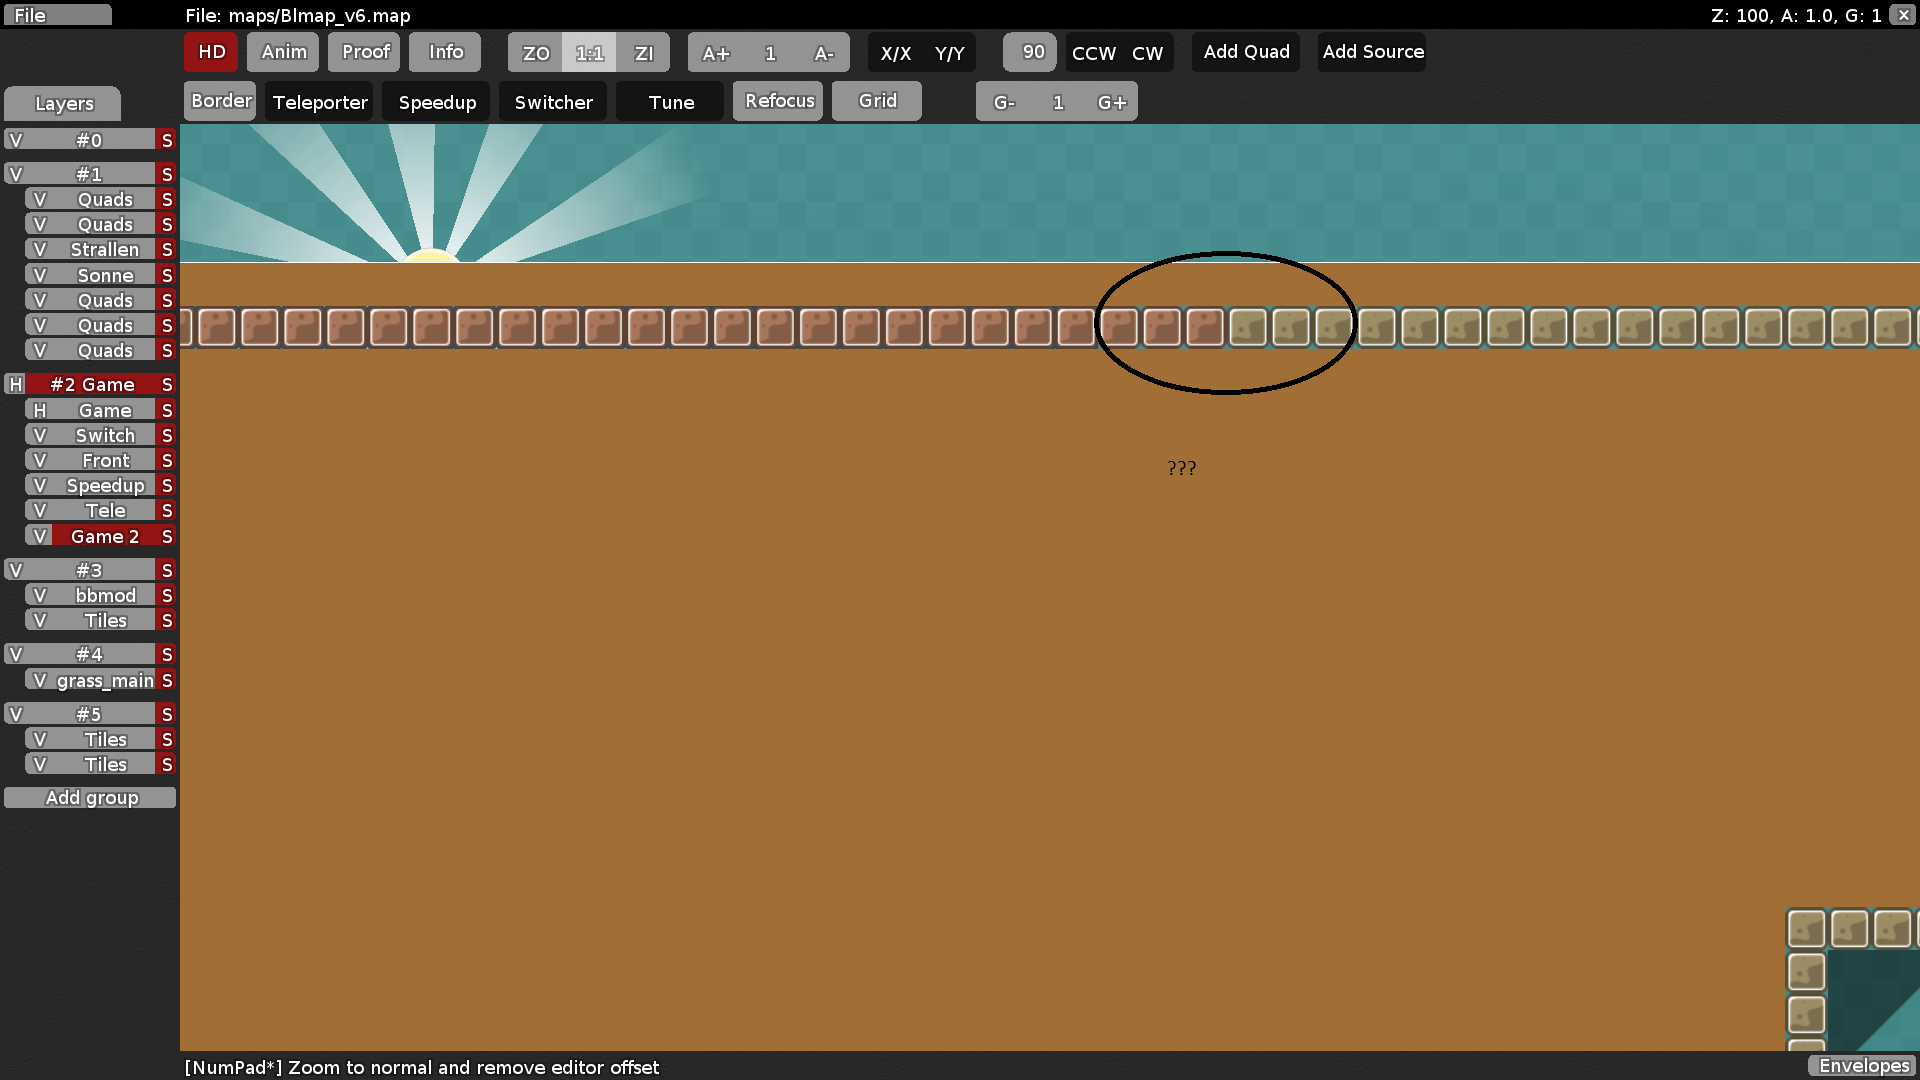The width and height of the screenshot is (1920, 1080).
Task: Select the Game 2 layer
Action: click(x=104, y=535)
